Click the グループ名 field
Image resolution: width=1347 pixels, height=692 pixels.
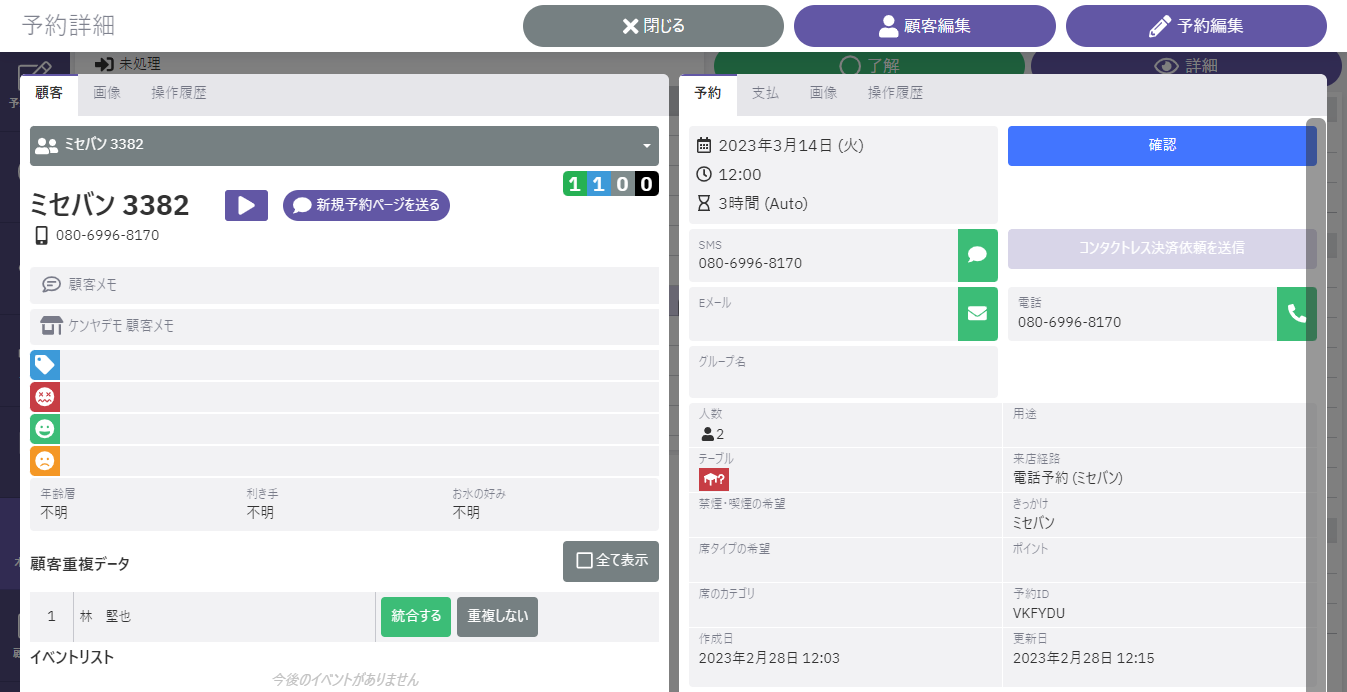pyautogui.click(x=843, y=372)
